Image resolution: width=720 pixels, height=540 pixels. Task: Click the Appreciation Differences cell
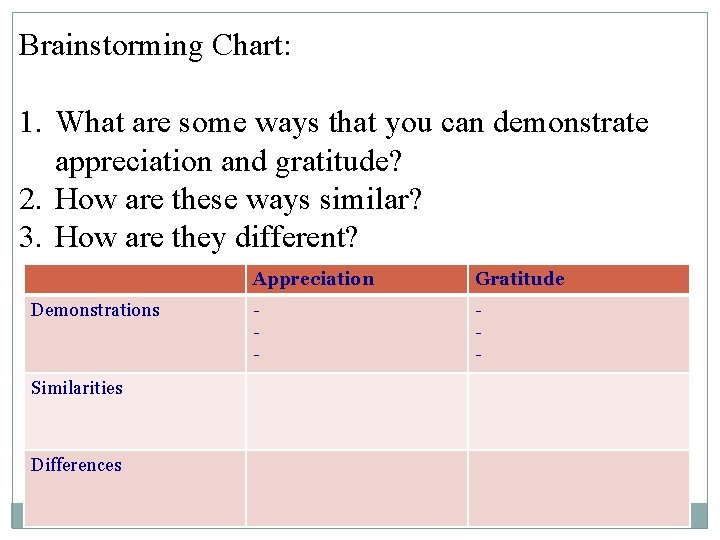tap(357, 488)
